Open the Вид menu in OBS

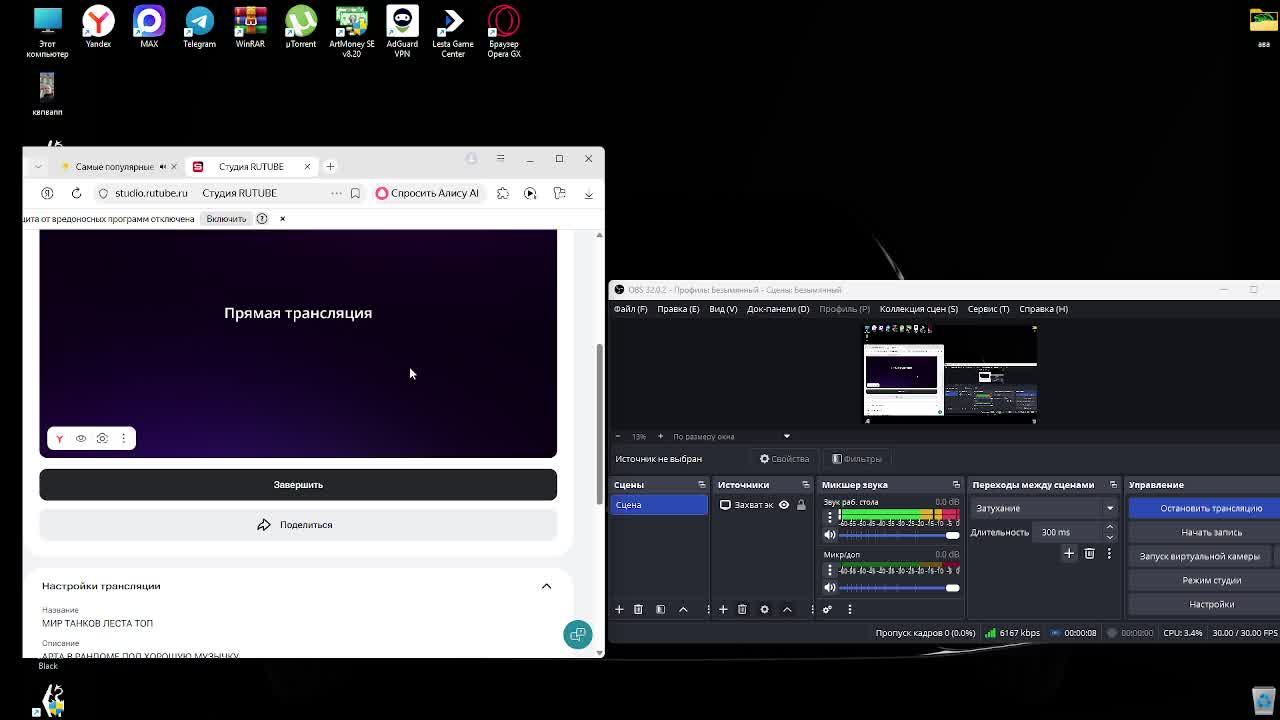(x=723, y=309)
